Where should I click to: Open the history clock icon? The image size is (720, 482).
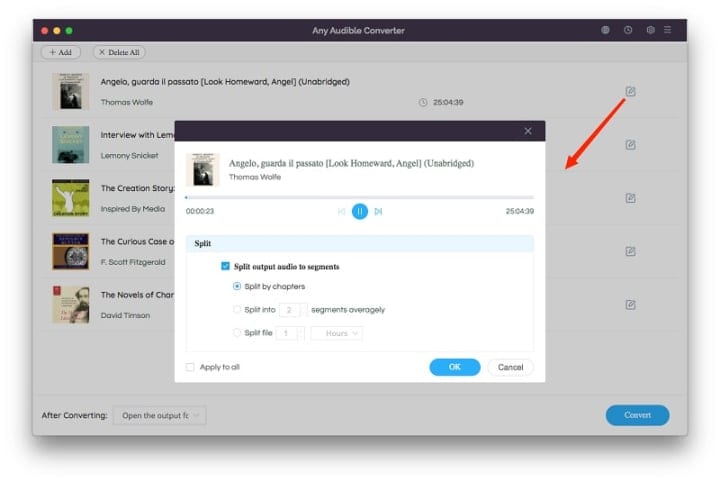coord(628,30)
